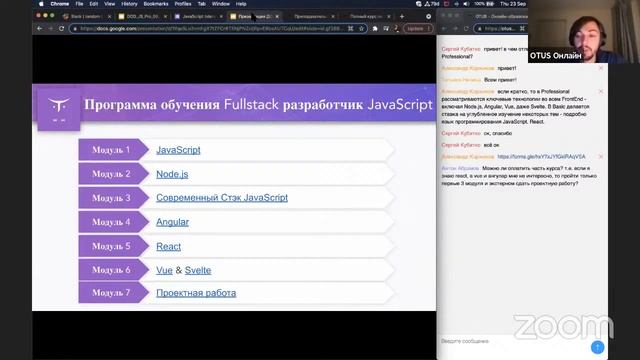Open the Bookmarks menu
The height and width of the screenshot is (360, 640).
(156, 4)
